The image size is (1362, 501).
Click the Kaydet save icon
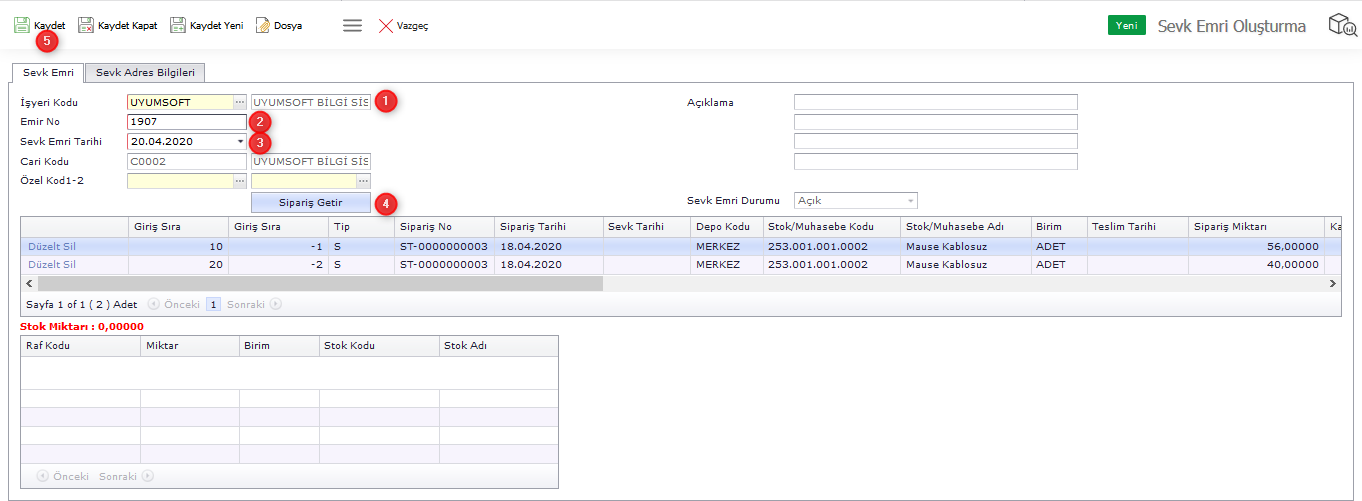pos(21,25)
